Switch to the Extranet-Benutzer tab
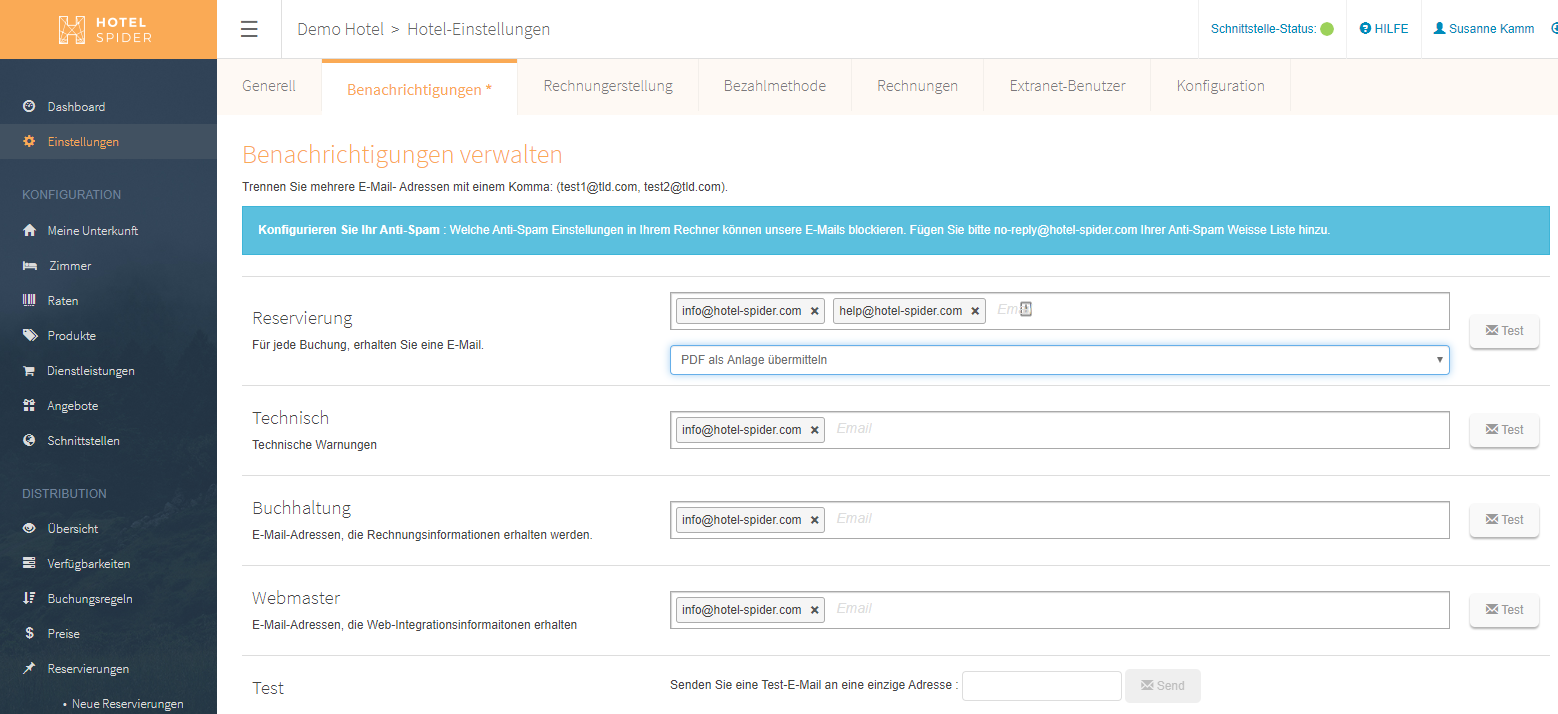This screenshot has height=714, width=1558. point(1067,86)
